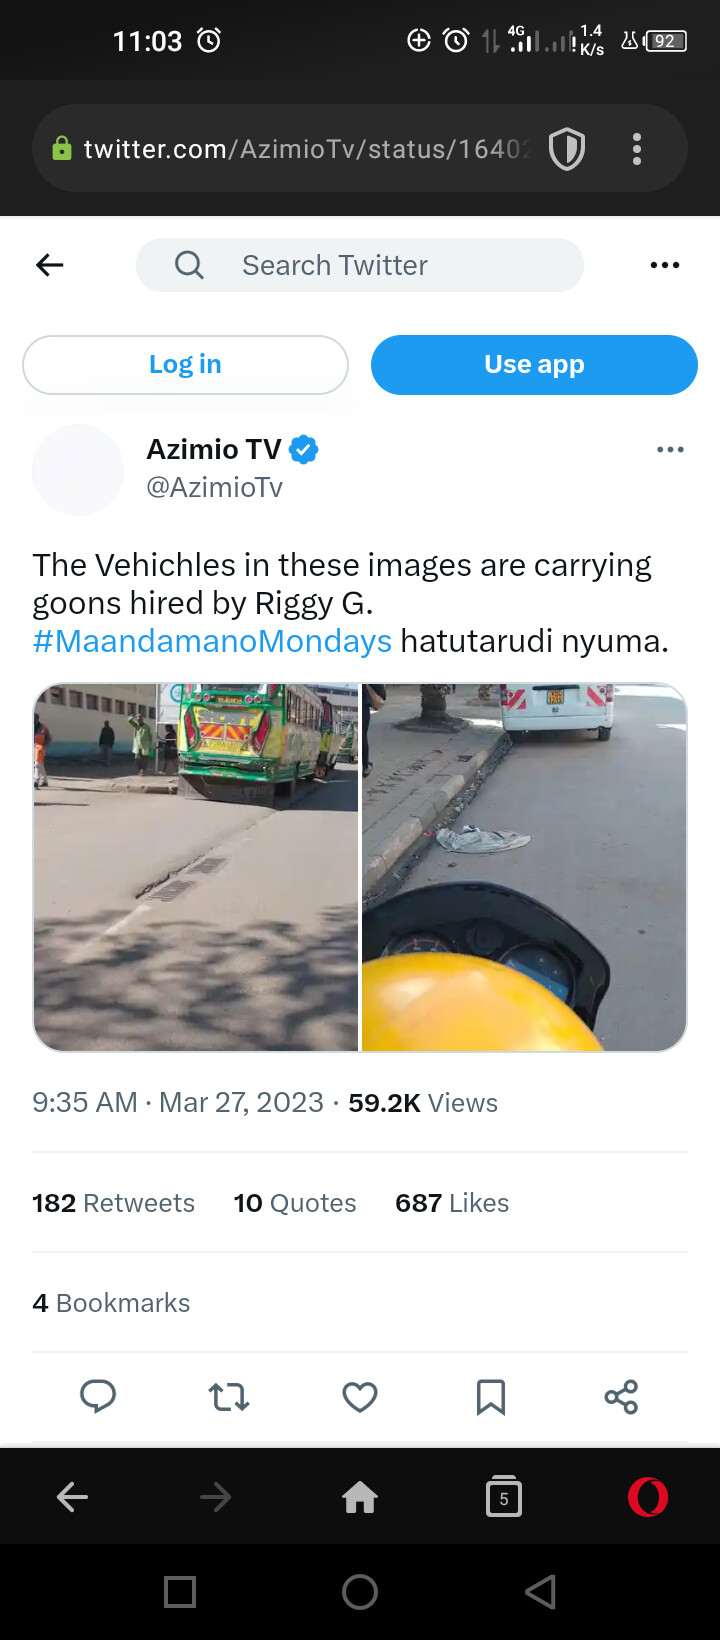Open the Opera browser menu icon

[647, 1497]
